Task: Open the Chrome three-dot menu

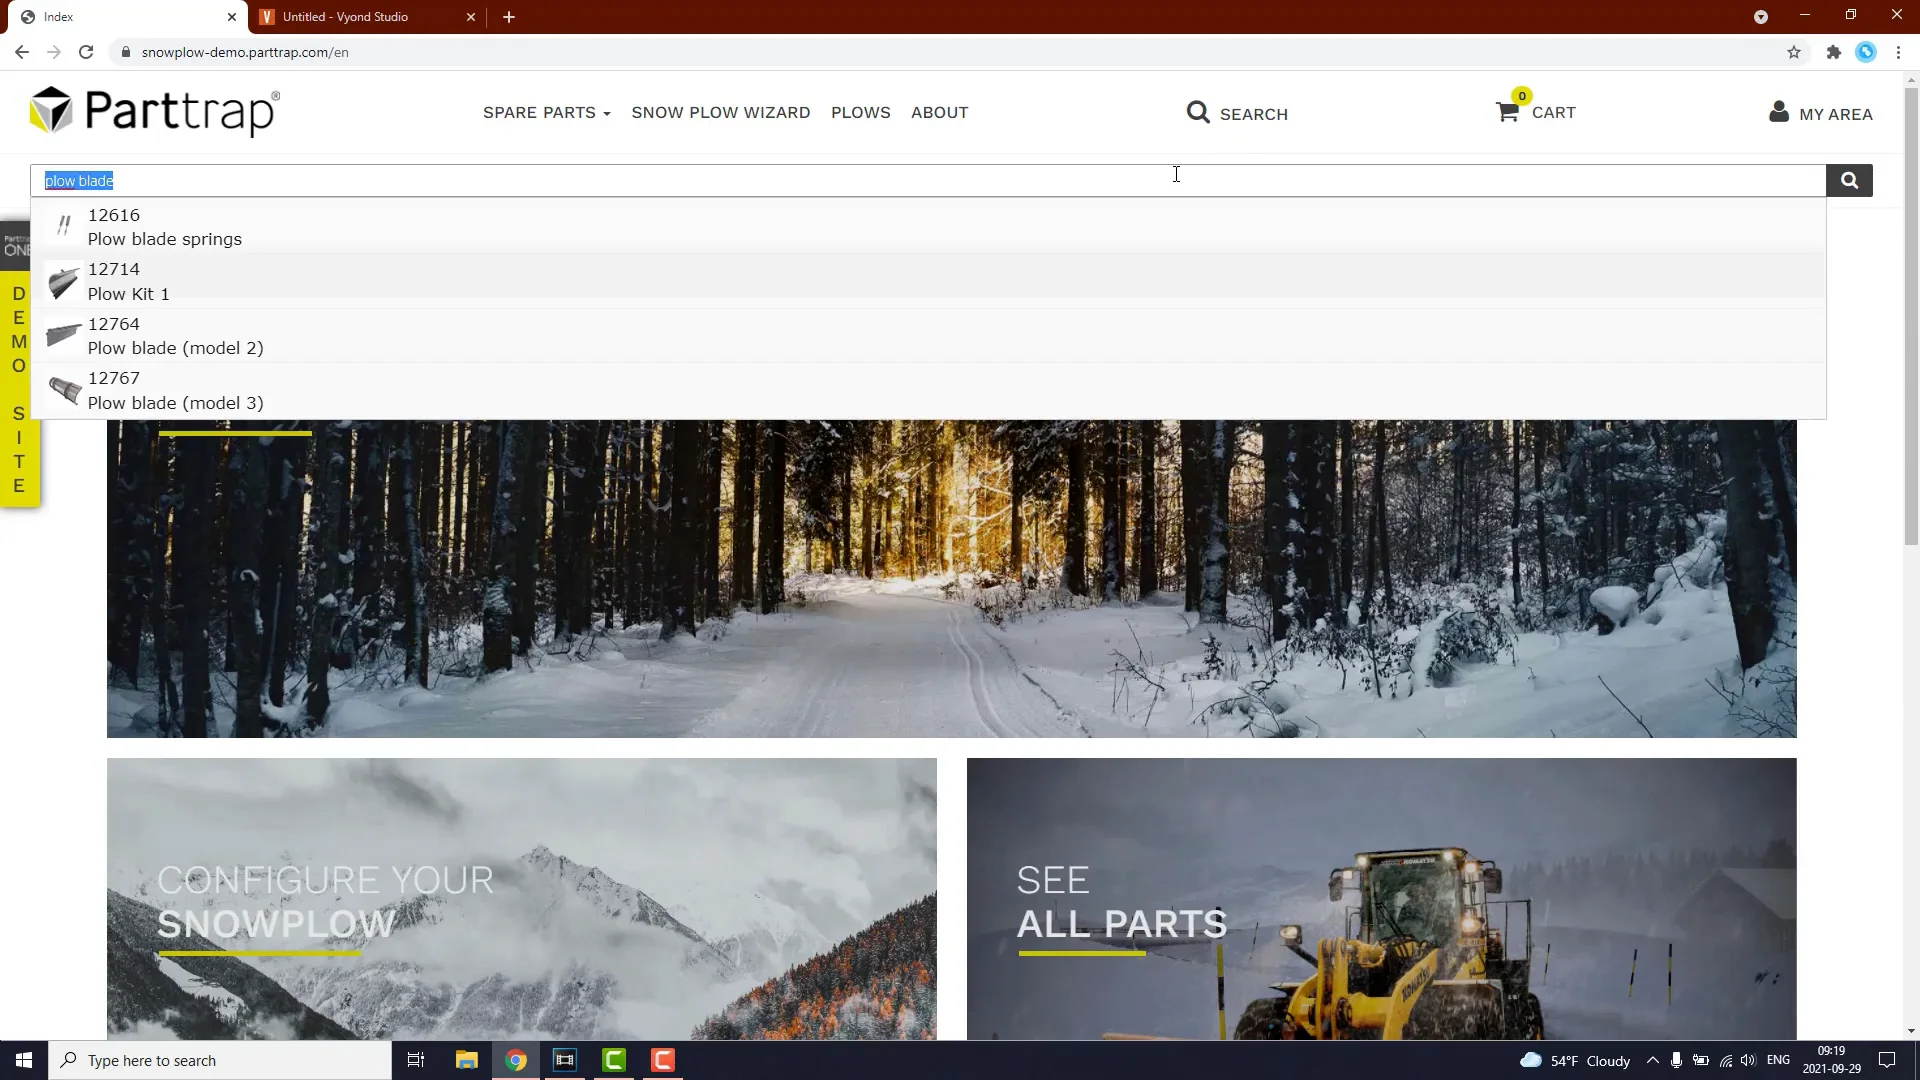Action: [1898, 52]
